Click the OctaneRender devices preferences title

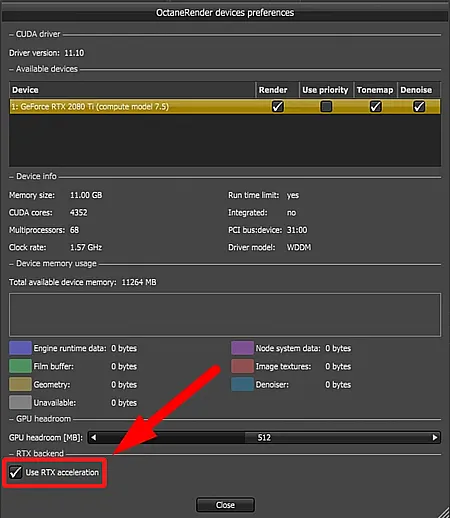click(x=225, y=13)
